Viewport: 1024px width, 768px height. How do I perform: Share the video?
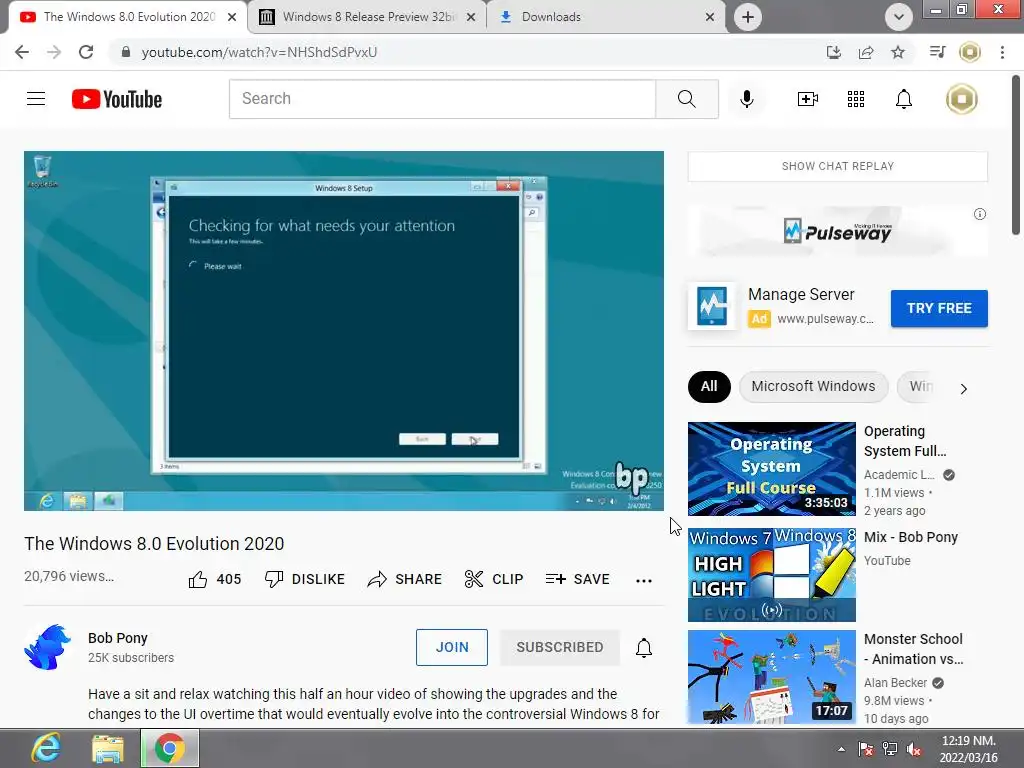(404, 579)
